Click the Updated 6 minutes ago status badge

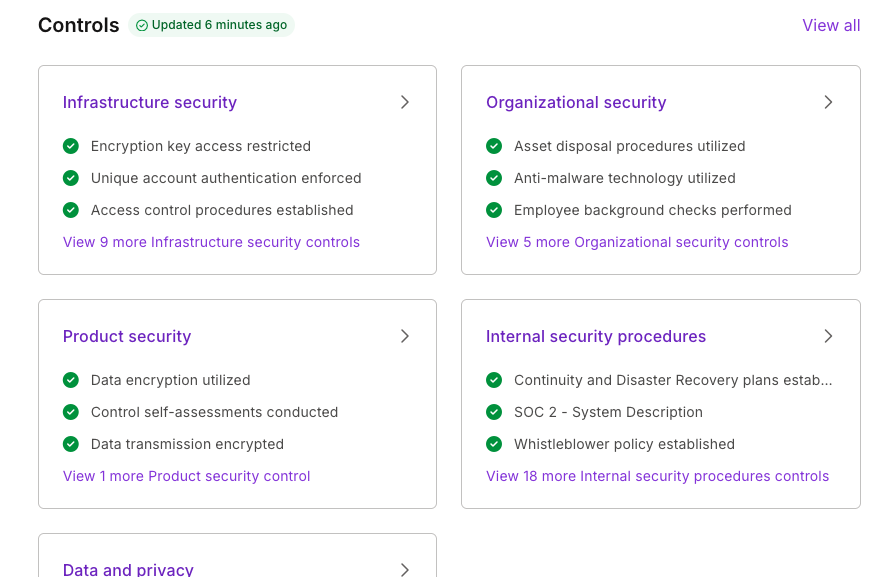(211, 25)
